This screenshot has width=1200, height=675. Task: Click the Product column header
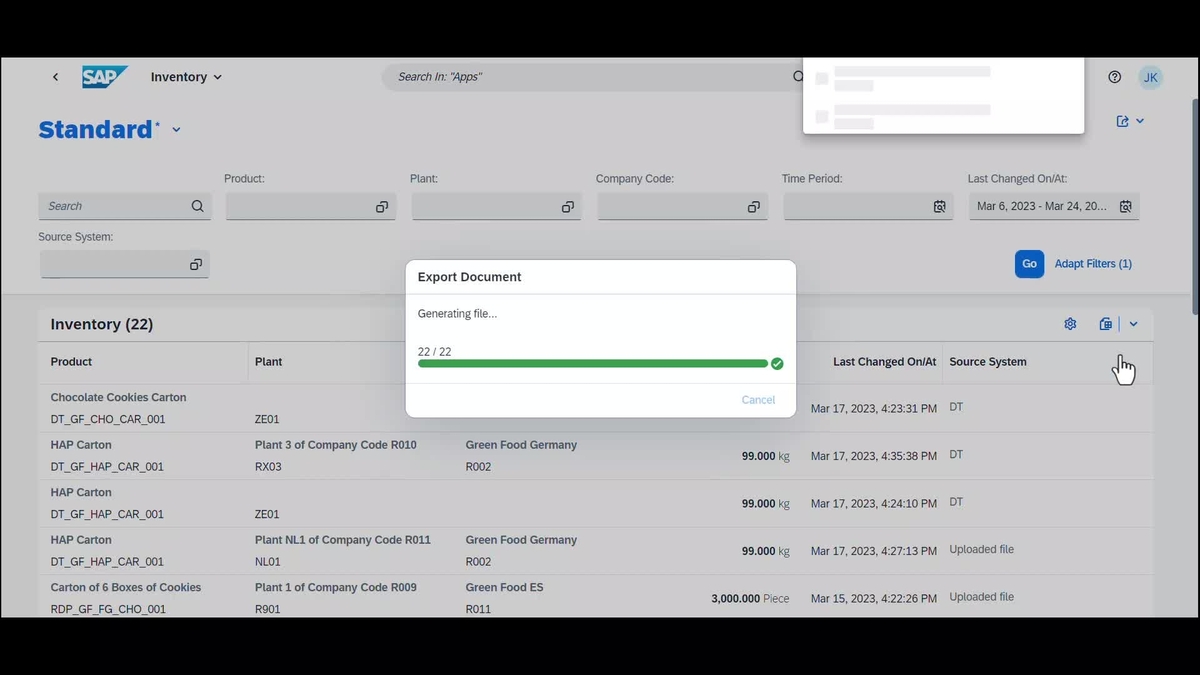point(71,362)
